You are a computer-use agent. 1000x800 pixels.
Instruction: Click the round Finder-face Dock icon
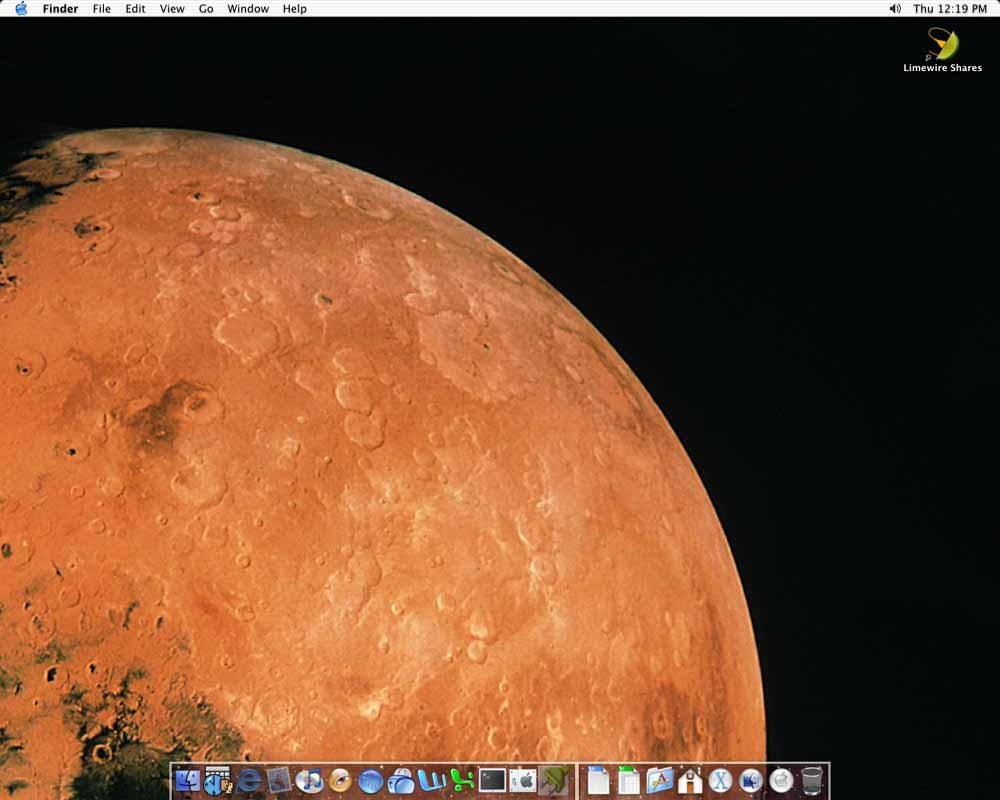point(751,781)
